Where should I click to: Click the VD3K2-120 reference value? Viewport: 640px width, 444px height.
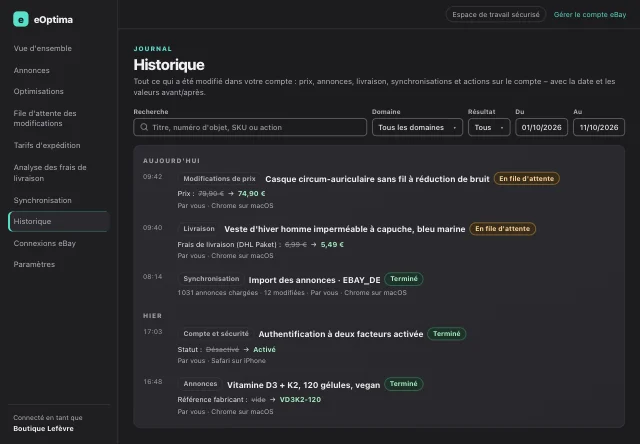point(300,400)
